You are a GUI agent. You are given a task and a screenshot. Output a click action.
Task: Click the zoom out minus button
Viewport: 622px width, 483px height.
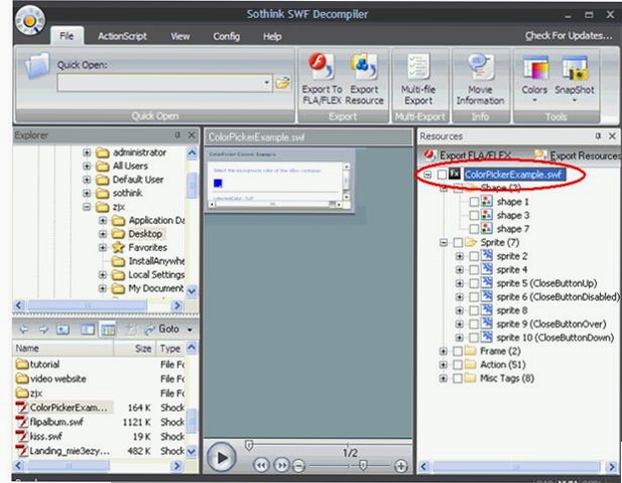pos(299,466)
